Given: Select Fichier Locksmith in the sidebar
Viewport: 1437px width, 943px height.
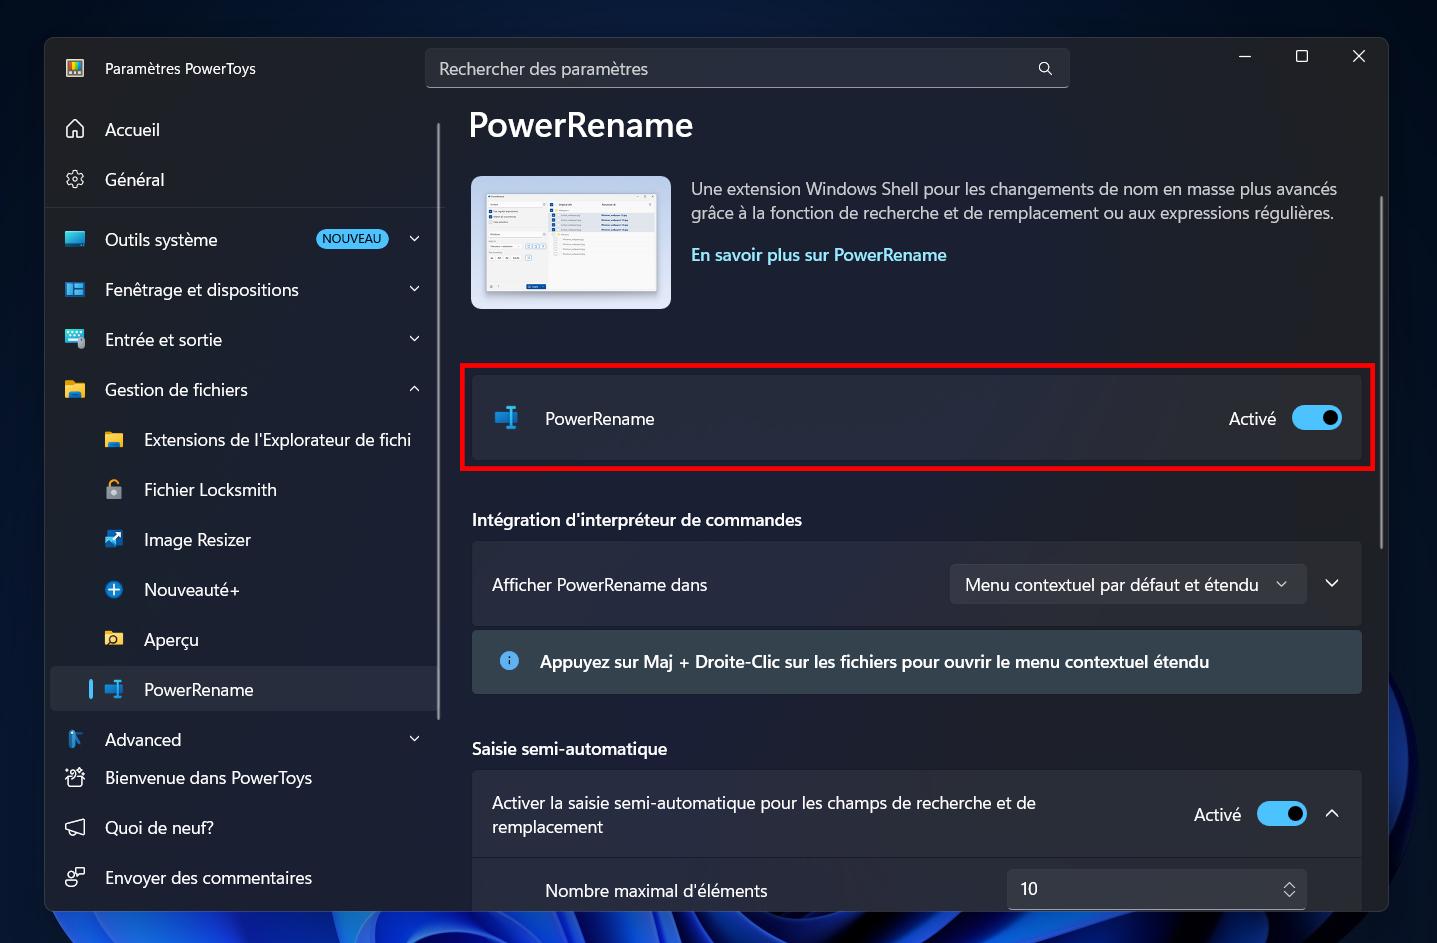Looking at the screenshot, I should pos(243,489).
